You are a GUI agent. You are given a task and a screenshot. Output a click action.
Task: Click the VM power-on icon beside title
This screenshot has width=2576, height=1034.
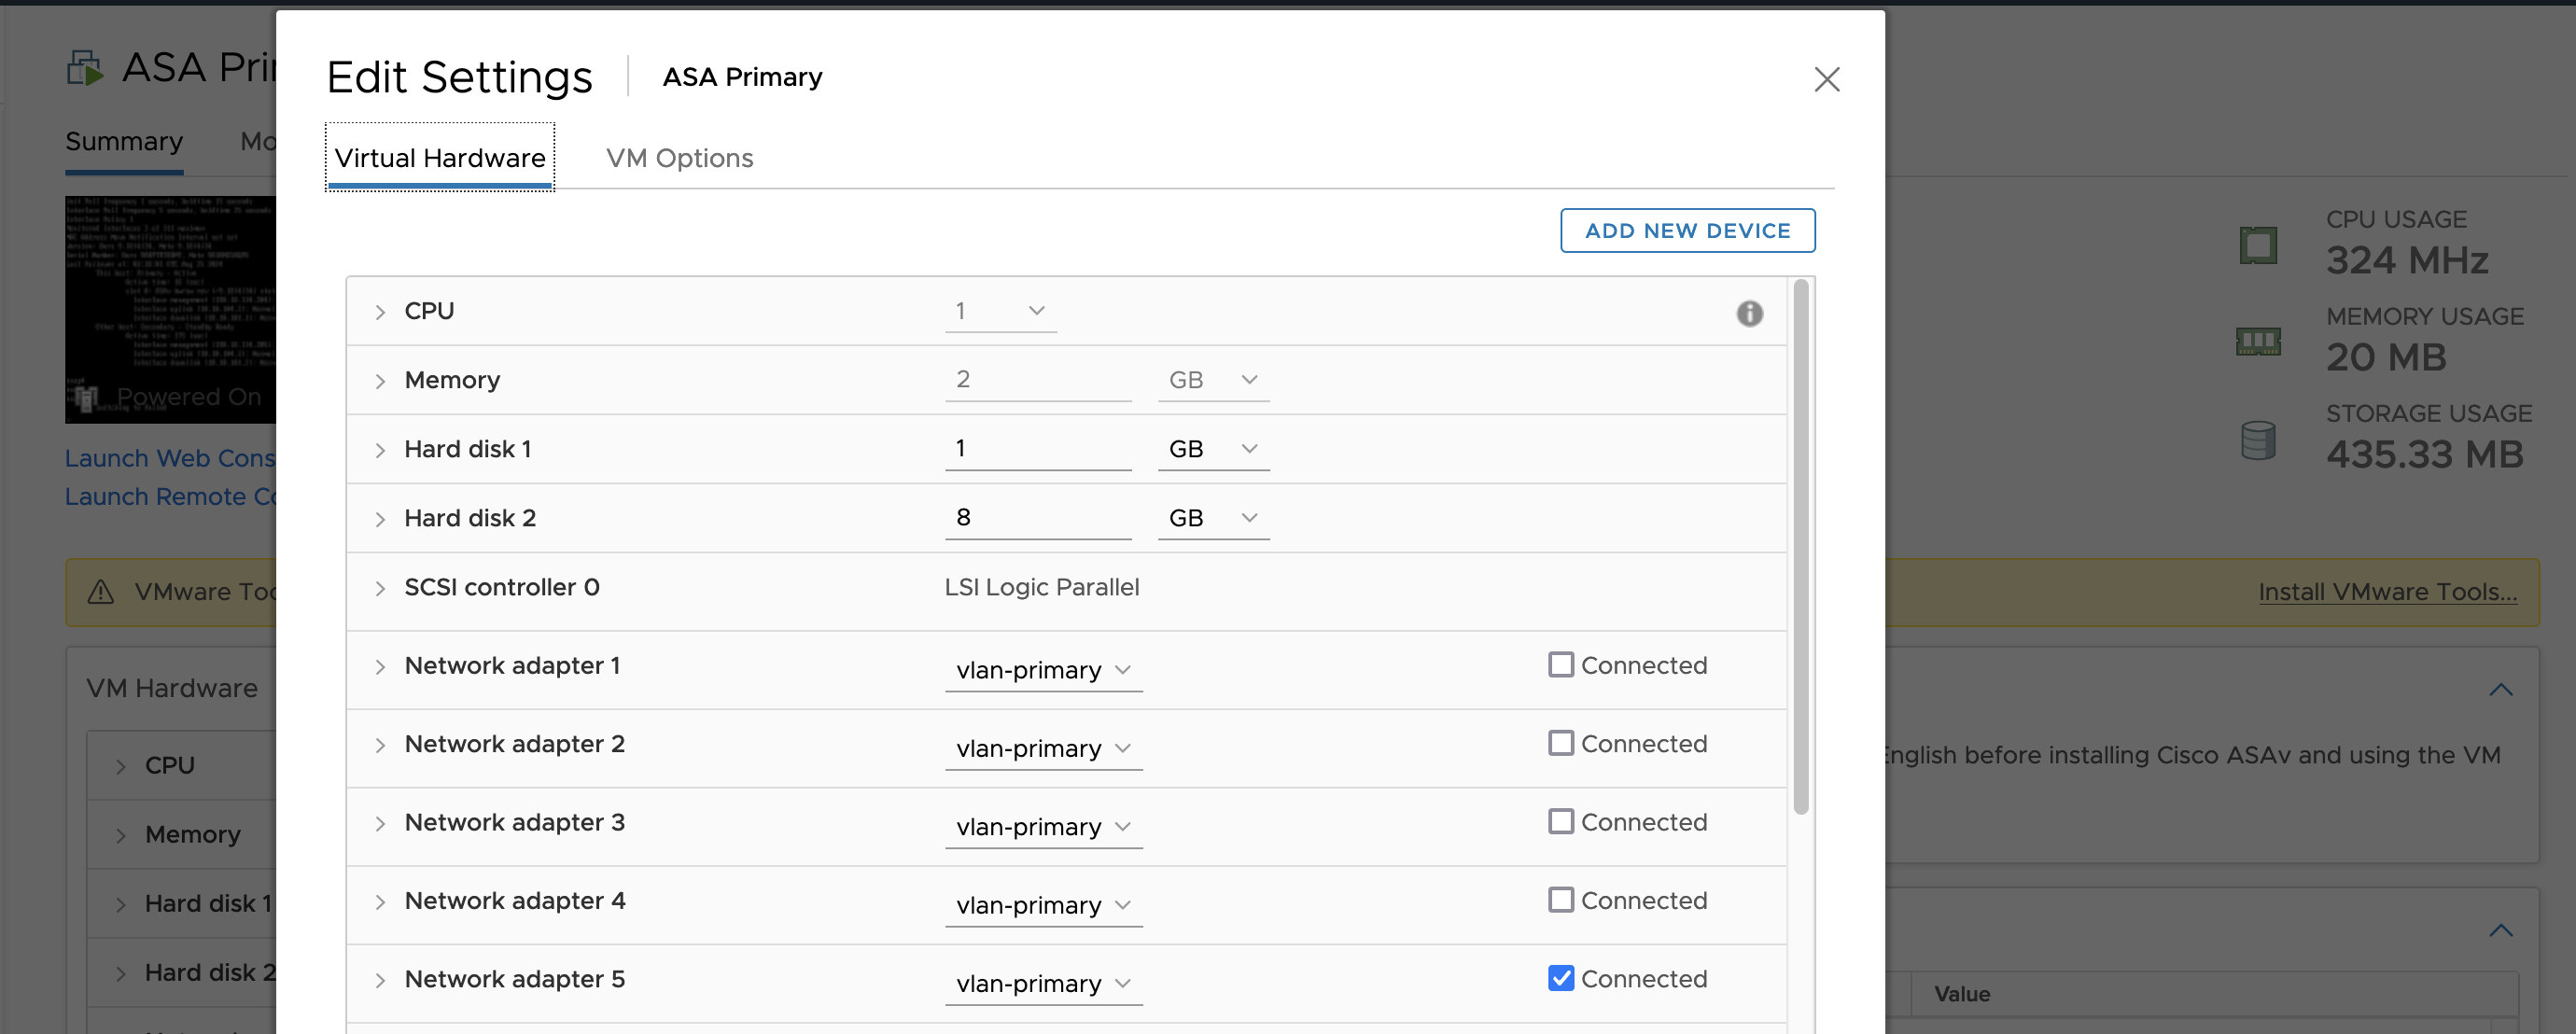(x=85, y=68)
